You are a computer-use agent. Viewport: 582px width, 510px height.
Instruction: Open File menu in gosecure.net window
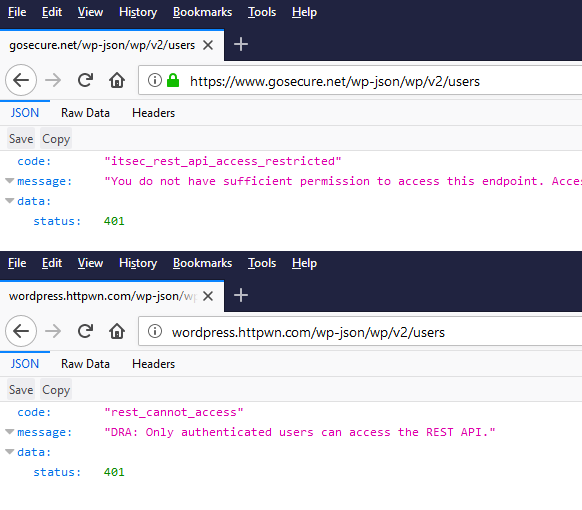(17, 12)
